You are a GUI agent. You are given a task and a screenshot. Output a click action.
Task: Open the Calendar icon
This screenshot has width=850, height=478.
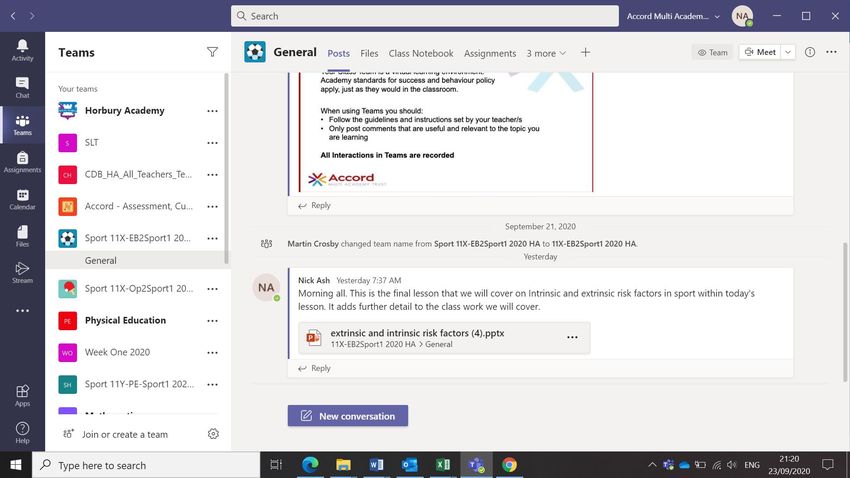(22, 199)
